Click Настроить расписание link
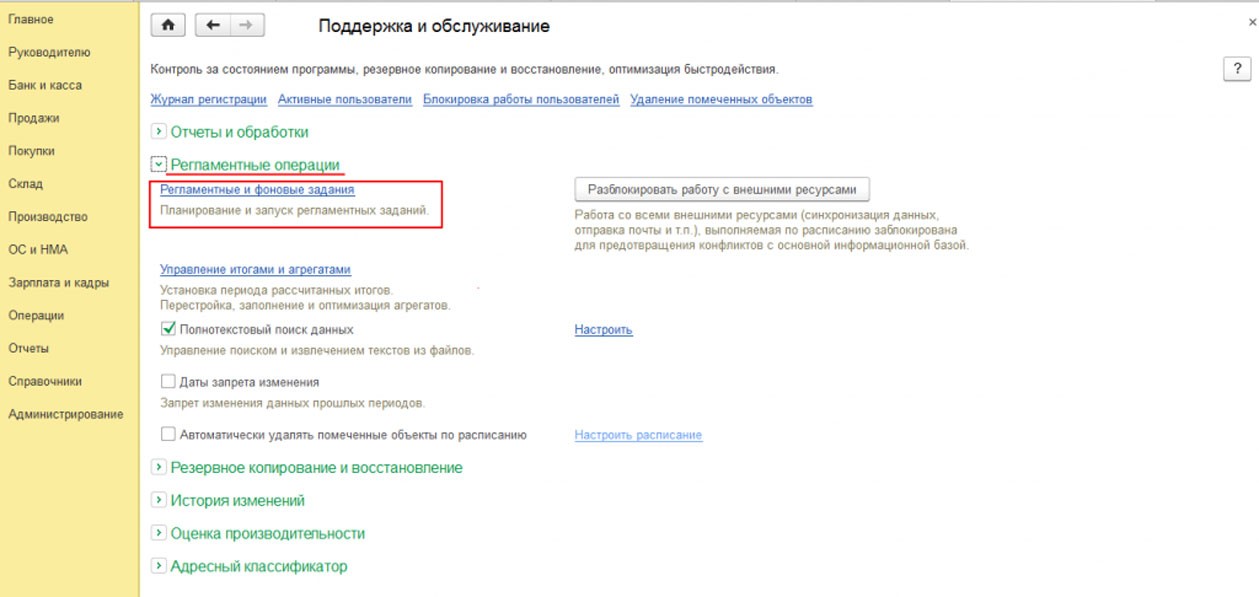 coord(638,435)
